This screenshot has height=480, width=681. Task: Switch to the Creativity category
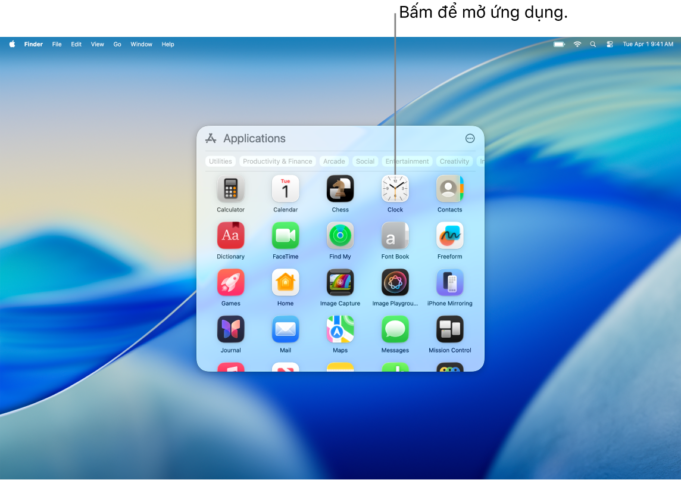click(454, 161)
